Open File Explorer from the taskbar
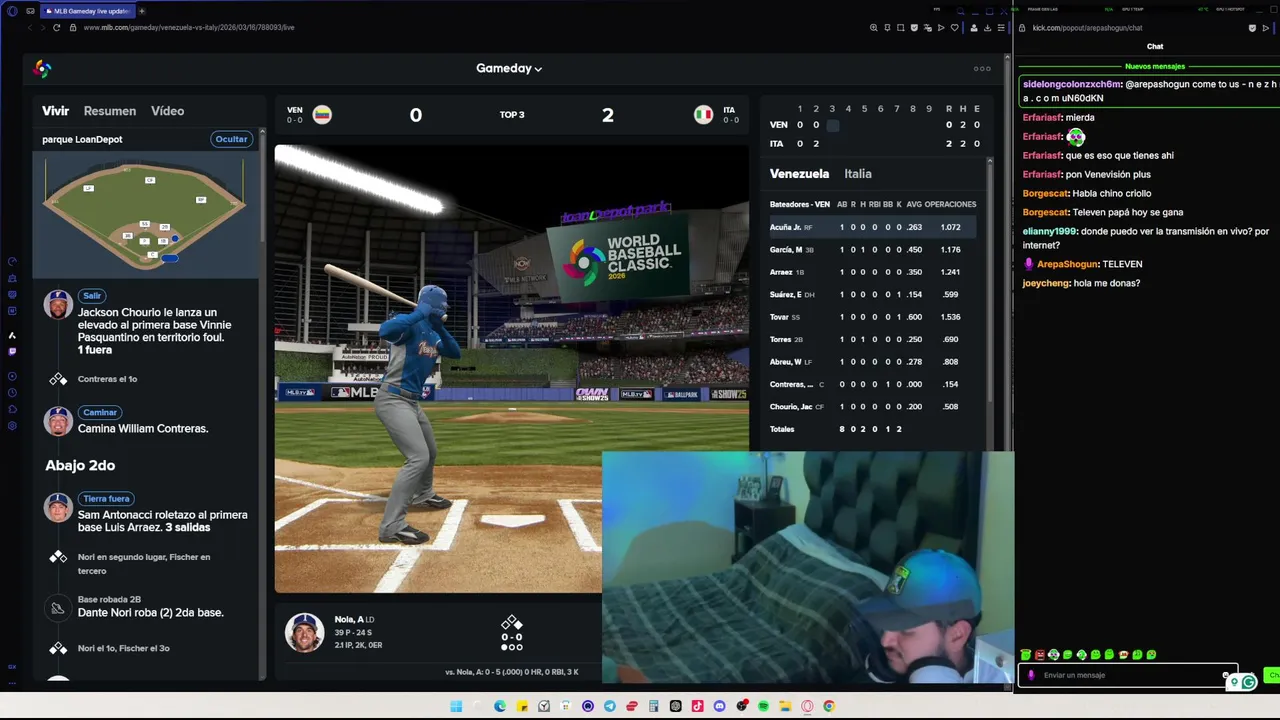The width and height of the screenshot is (1280, 720). (785, 706)
